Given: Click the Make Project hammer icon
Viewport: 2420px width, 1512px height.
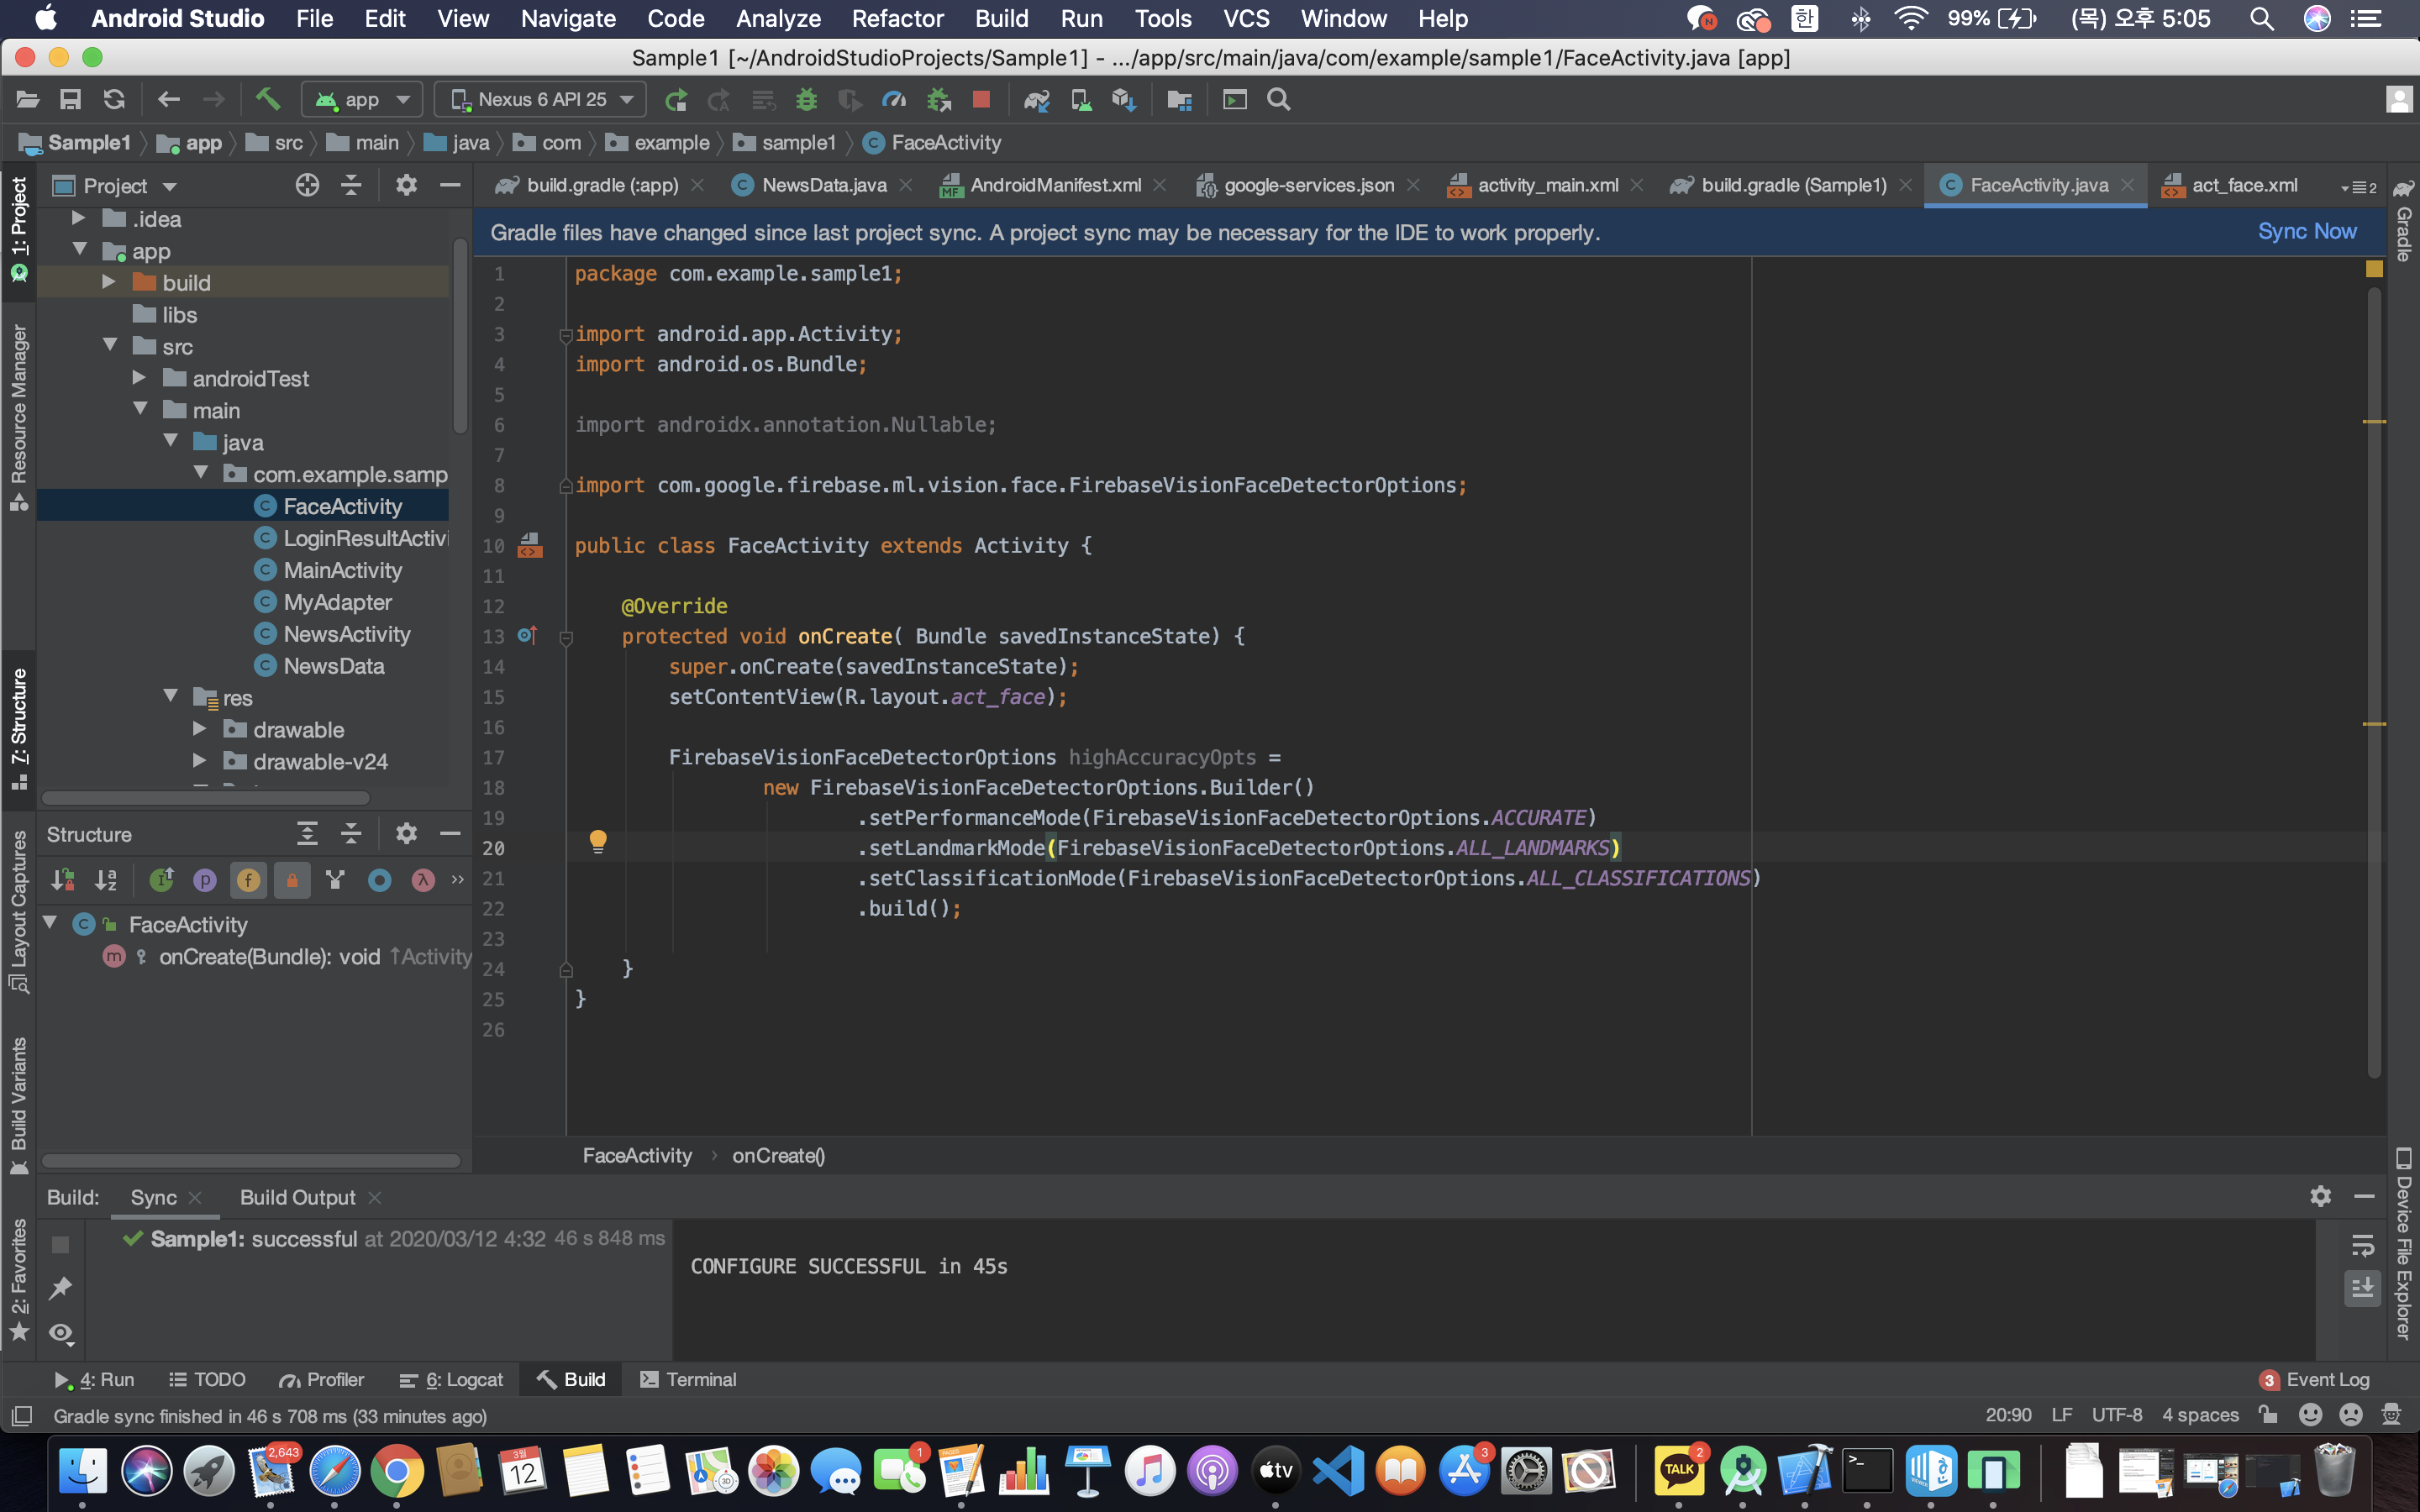Looking at the screenshot, I should click(267, 99).
